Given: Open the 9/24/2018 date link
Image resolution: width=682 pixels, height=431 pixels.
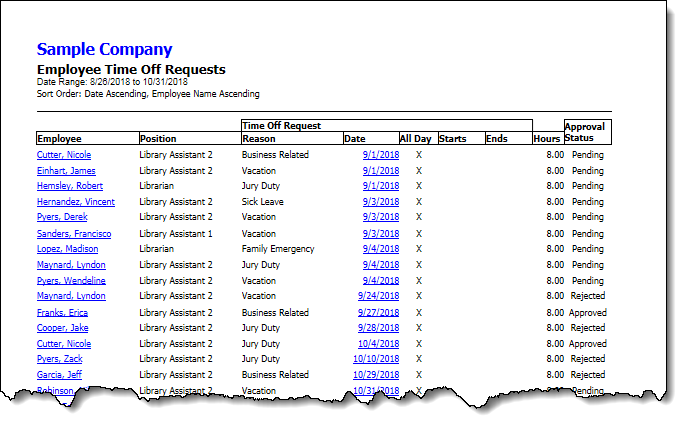Looking at the screenshot, I should pos(378,296).
